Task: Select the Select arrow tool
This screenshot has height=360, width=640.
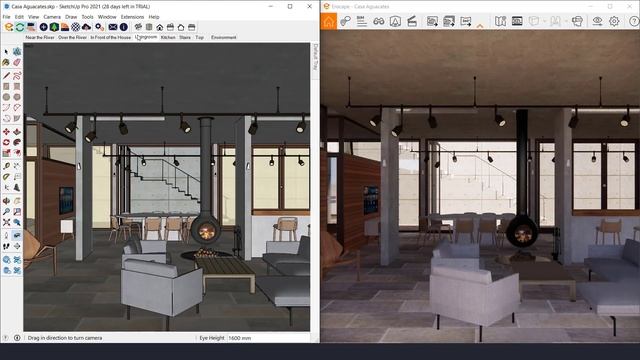Action: pyautogui.click(x=6, y=52)
